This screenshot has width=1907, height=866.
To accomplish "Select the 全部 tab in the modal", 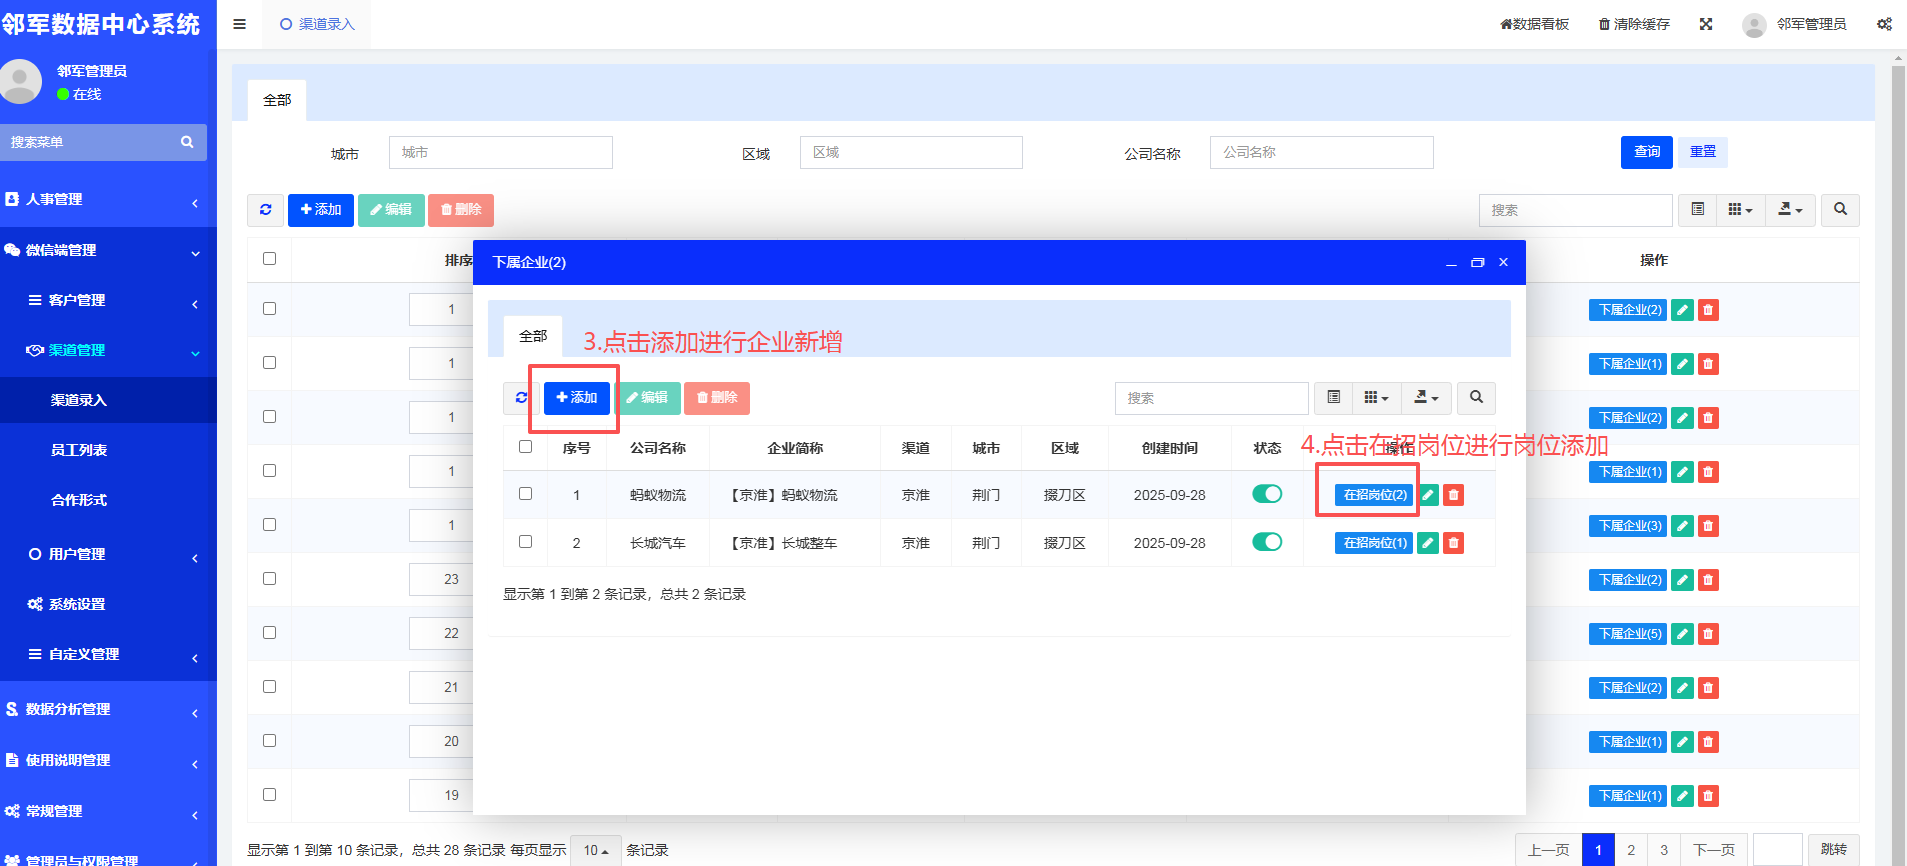I will pyautogui.click(x=533, y=337).
